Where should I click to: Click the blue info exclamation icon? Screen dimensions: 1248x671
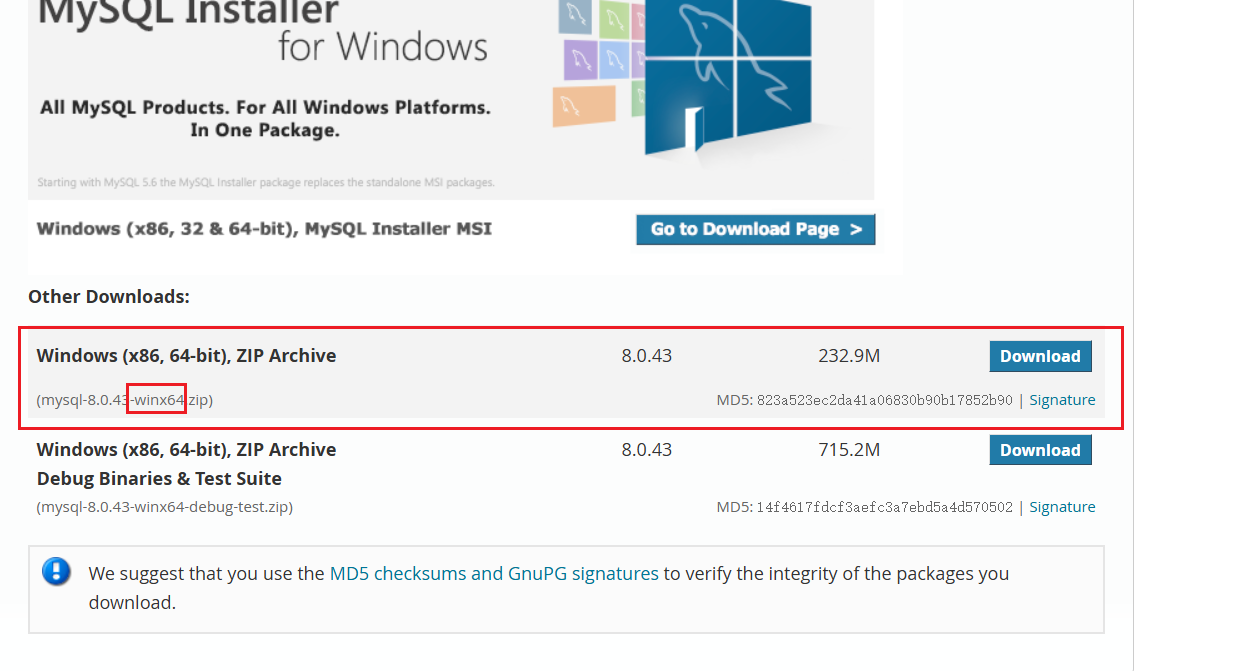[56, 572]
